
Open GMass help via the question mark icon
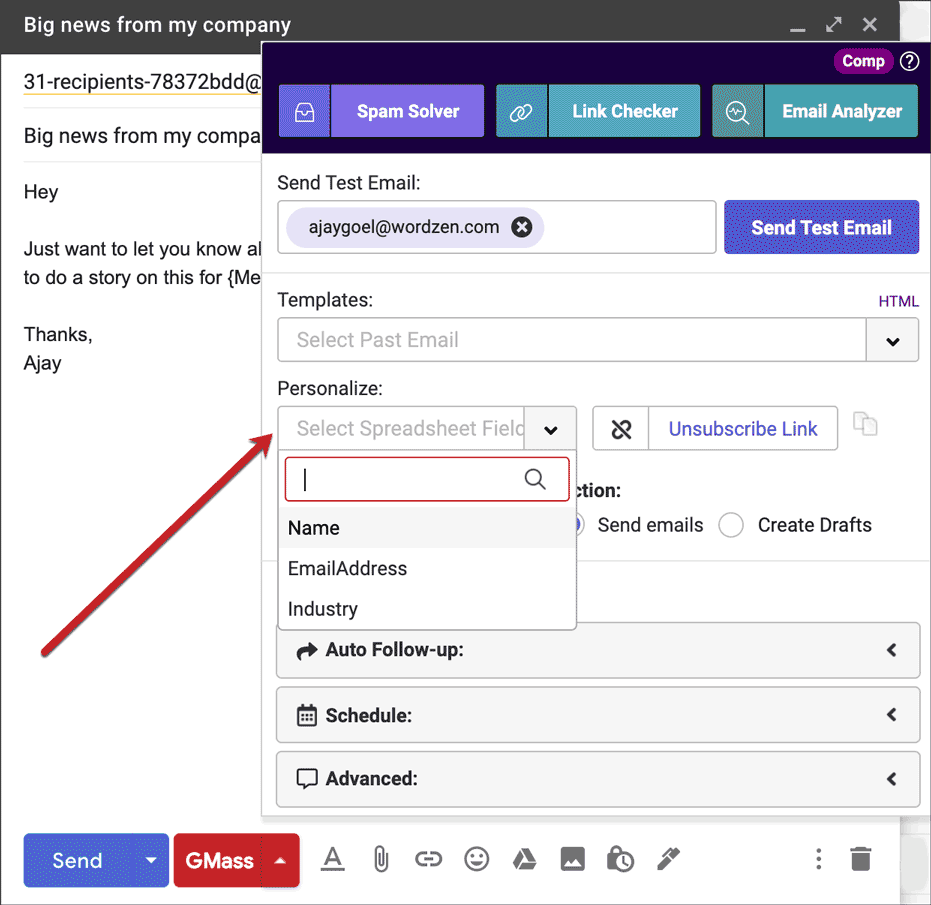point(908,61)
